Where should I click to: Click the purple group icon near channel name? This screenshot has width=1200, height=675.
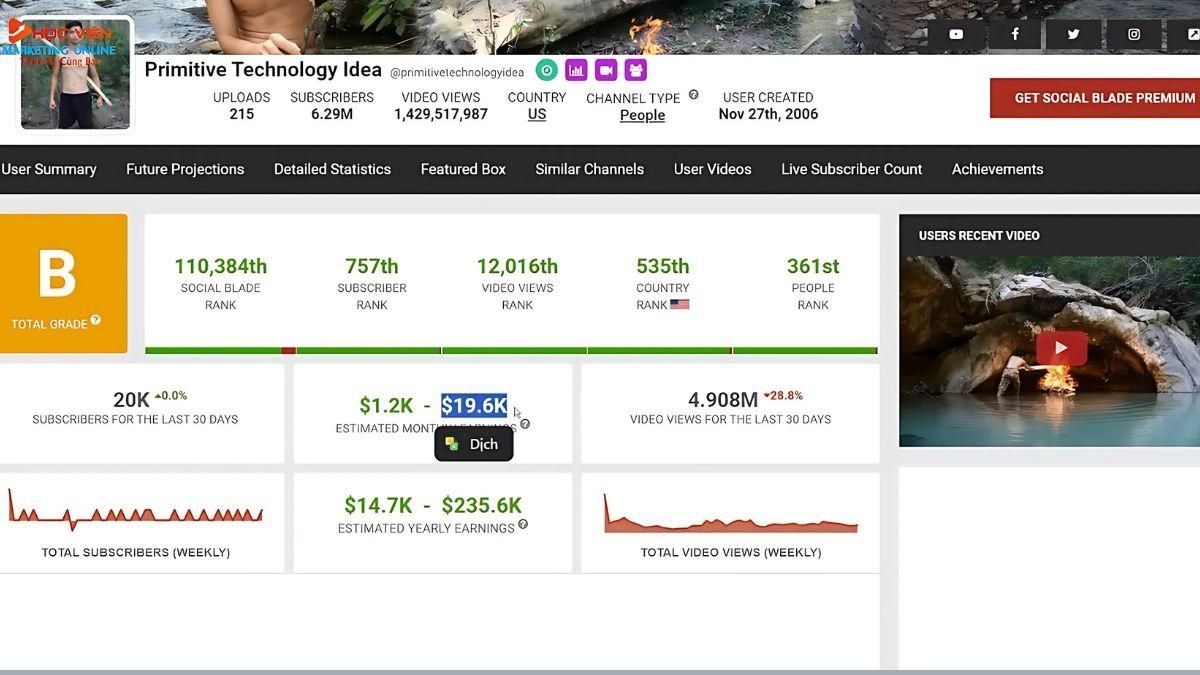636,70
